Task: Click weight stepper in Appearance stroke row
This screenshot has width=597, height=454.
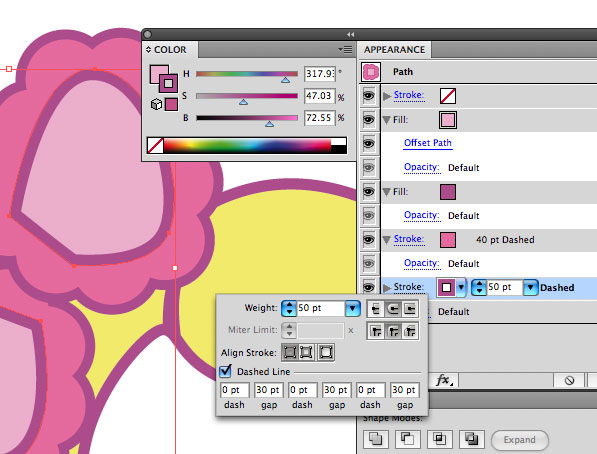Action: coord(479,287)
